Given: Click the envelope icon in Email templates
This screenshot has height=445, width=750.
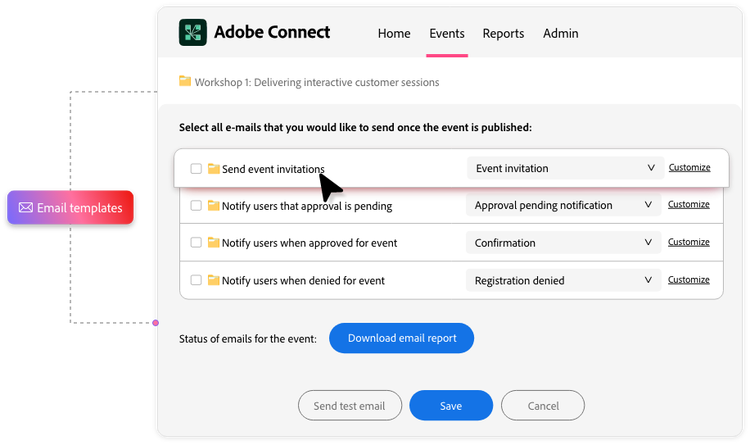Looking at the screenshot, I should 26,208.
